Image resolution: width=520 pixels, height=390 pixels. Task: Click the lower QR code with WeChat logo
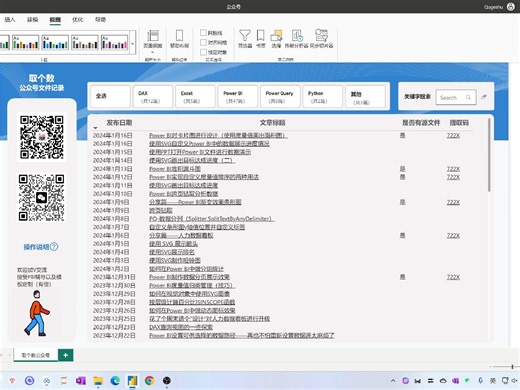42,197
